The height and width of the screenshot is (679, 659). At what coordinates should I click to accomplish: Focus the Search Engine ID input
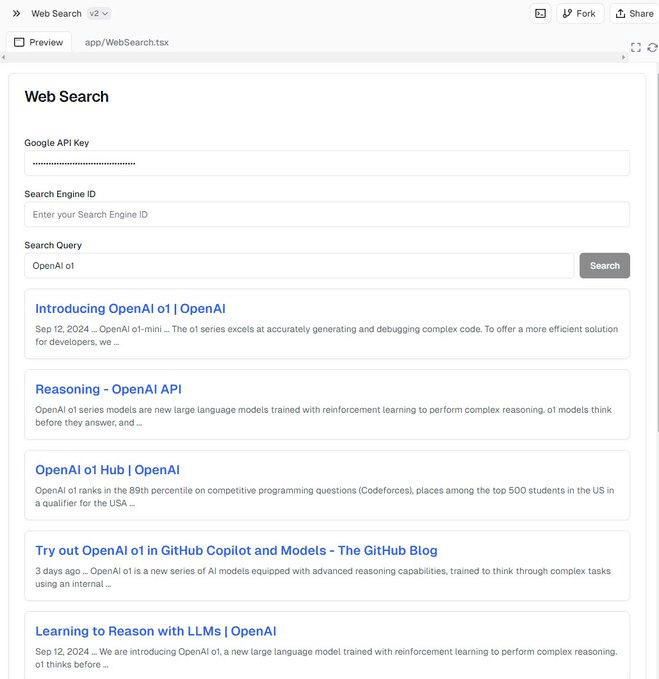pyautogui.click(x=327, y=214)
